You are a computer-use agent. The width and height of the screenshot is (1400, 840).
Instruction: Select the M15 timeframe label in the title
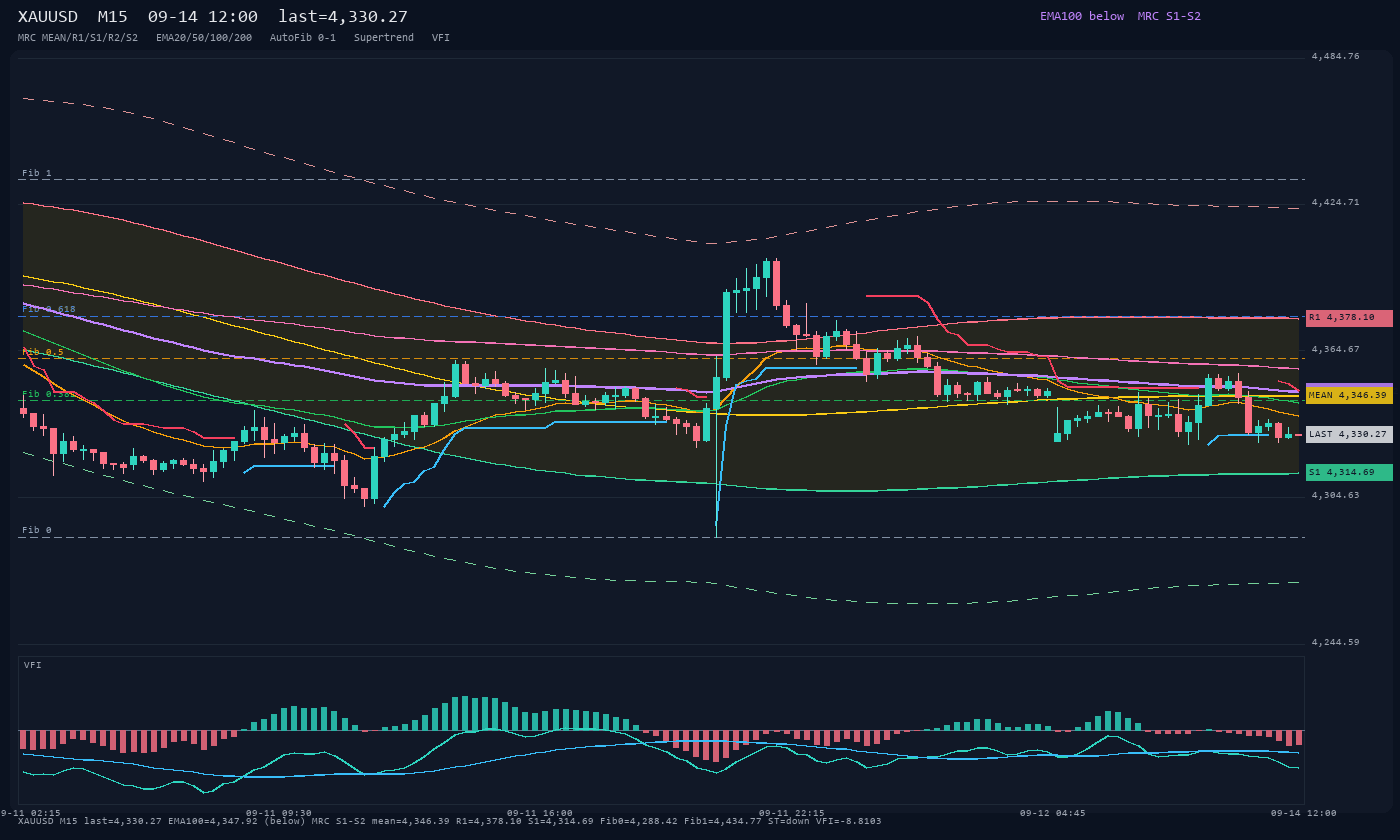(x=112, y=17)
